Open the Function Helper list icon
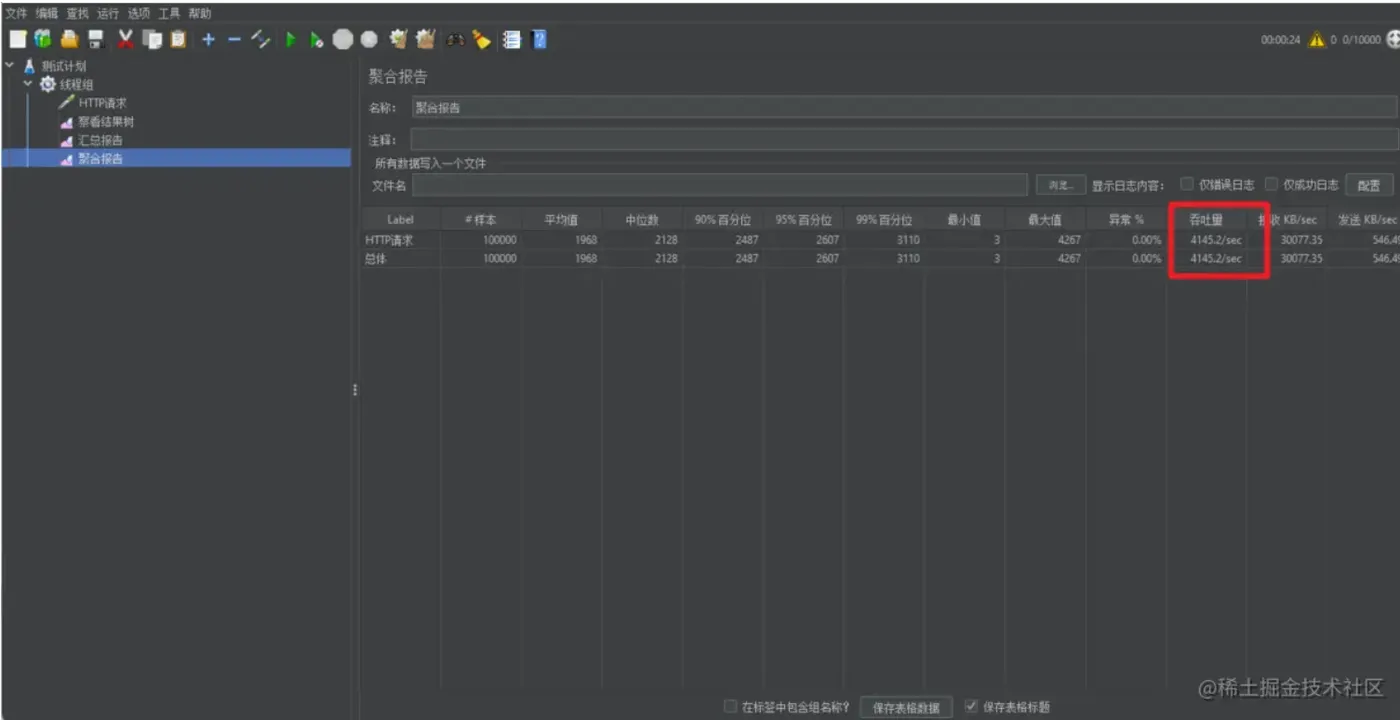 point(512,39)
